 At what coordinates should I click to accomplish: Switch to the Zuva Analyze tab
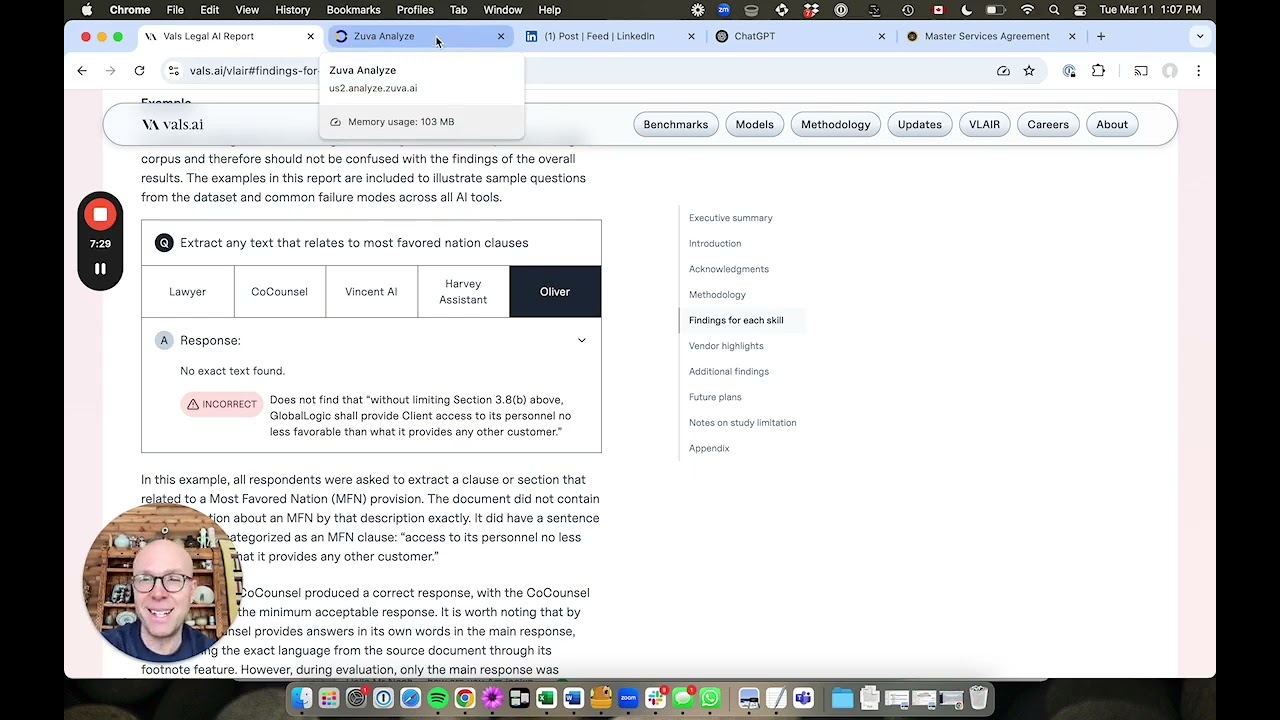point(418,36)
